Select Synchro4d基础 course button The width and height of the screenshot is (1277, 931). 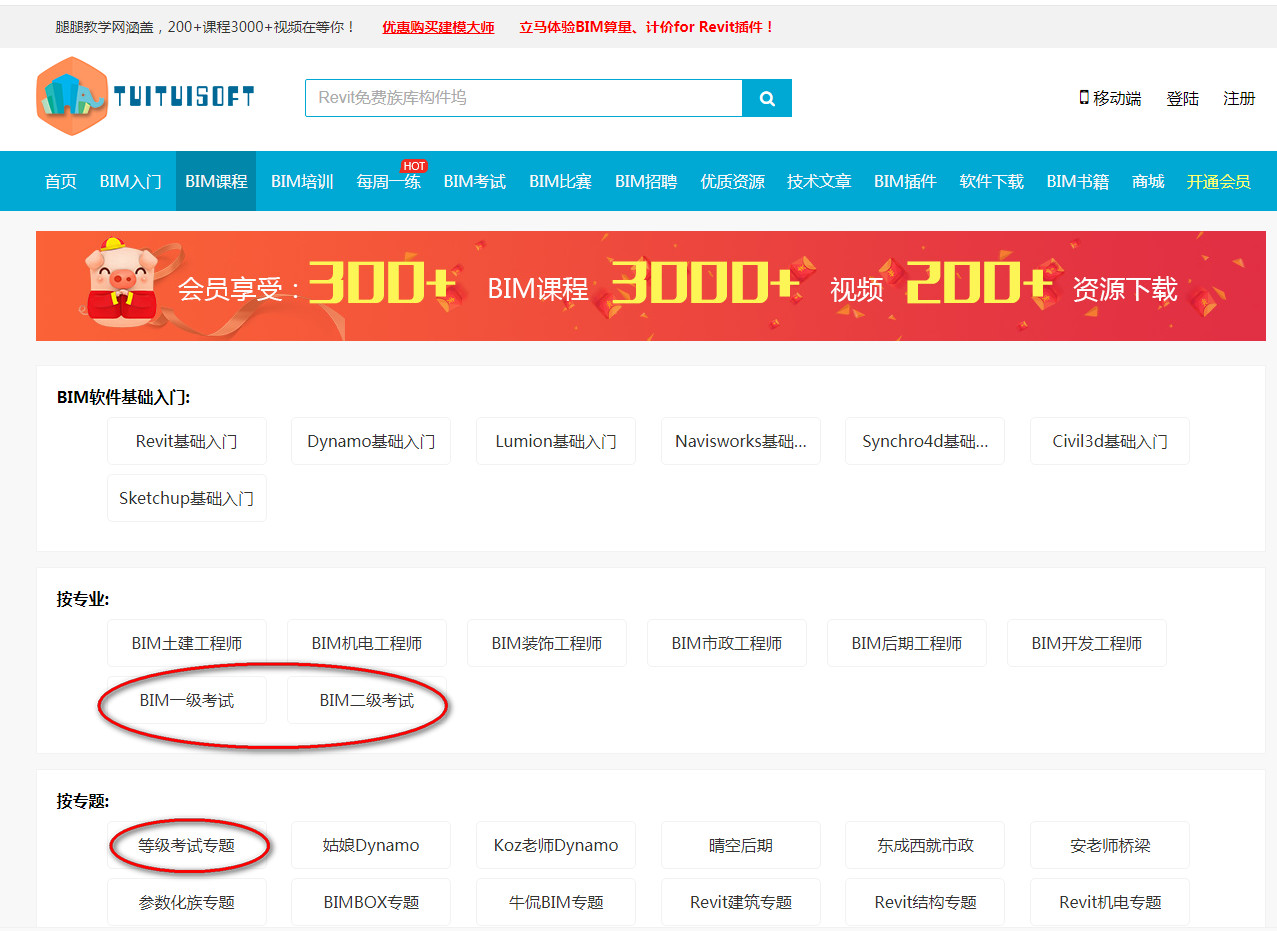(925, 441)
